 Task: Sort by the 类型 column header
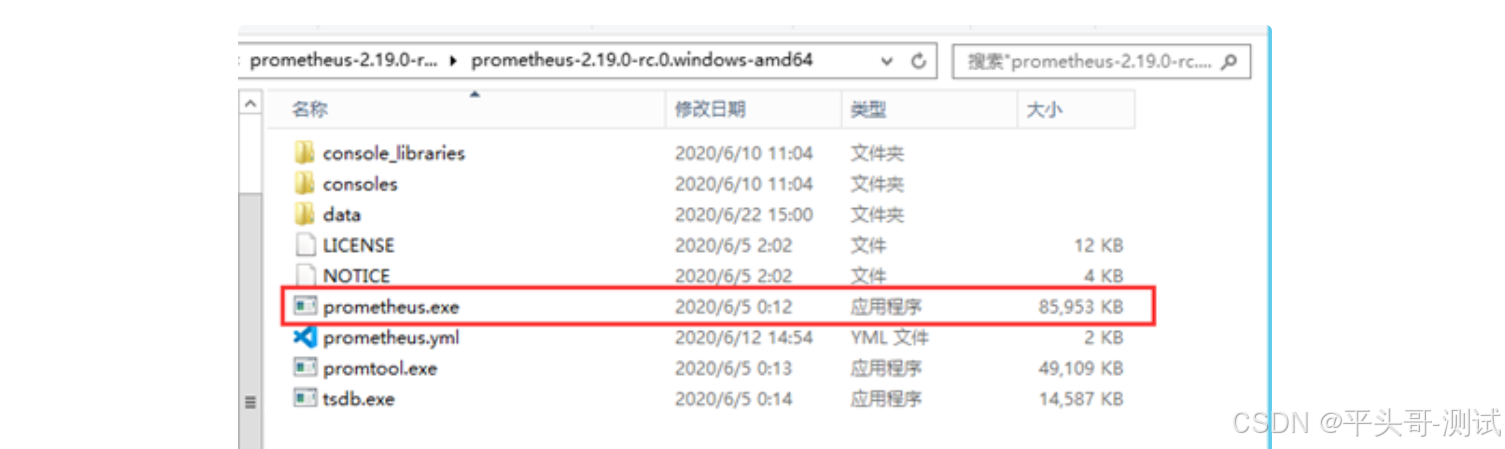point(929,109)
